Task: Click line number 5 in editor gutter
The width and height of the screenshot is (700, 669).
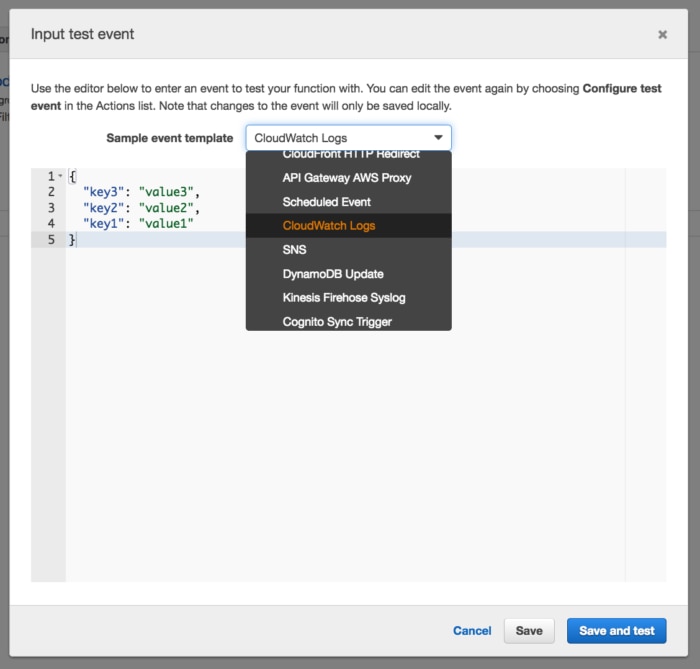Action: [x=50, y=240]
